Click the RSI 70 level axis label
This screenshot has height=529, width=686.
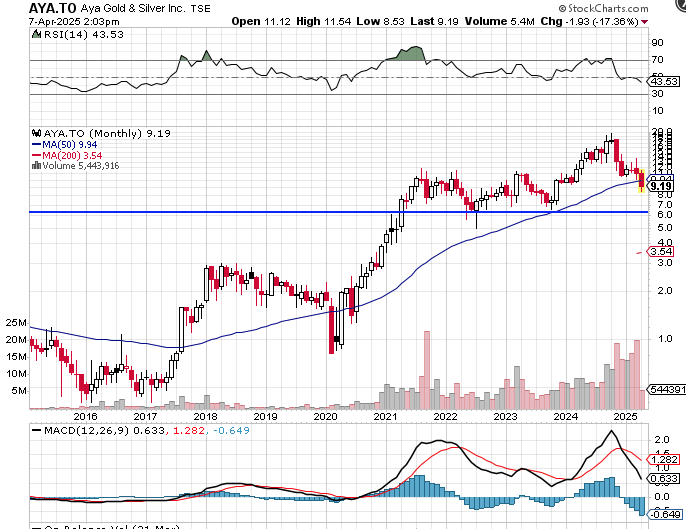pos(658,60)
